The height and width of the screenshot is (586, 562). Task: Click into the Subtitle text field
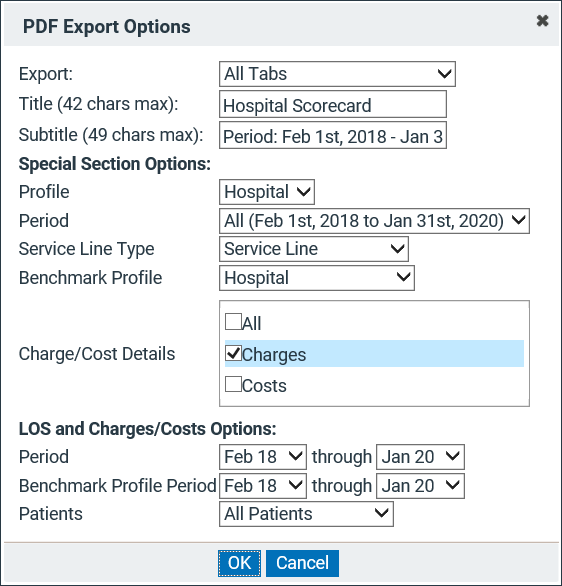333,135
